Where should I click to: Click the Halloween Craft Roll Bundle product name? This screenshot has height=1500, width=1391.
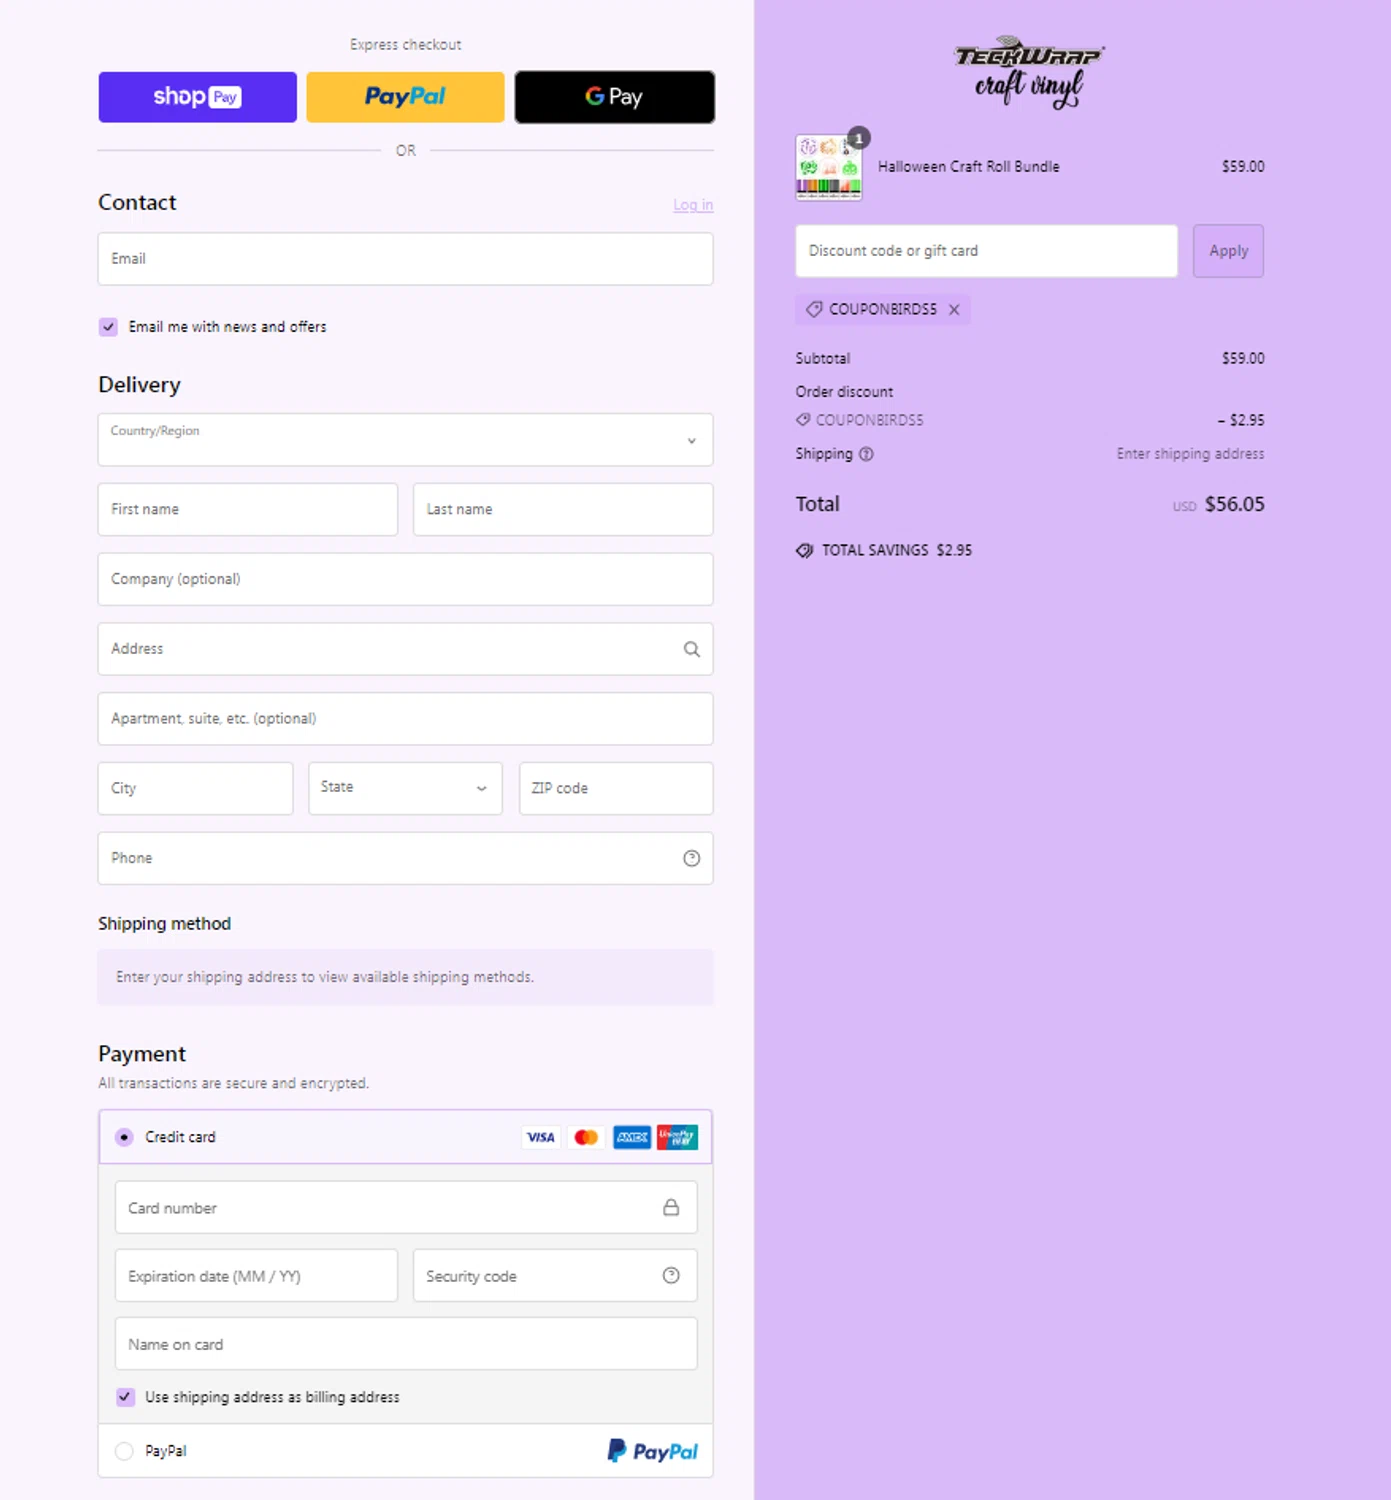tap(969, 167)
